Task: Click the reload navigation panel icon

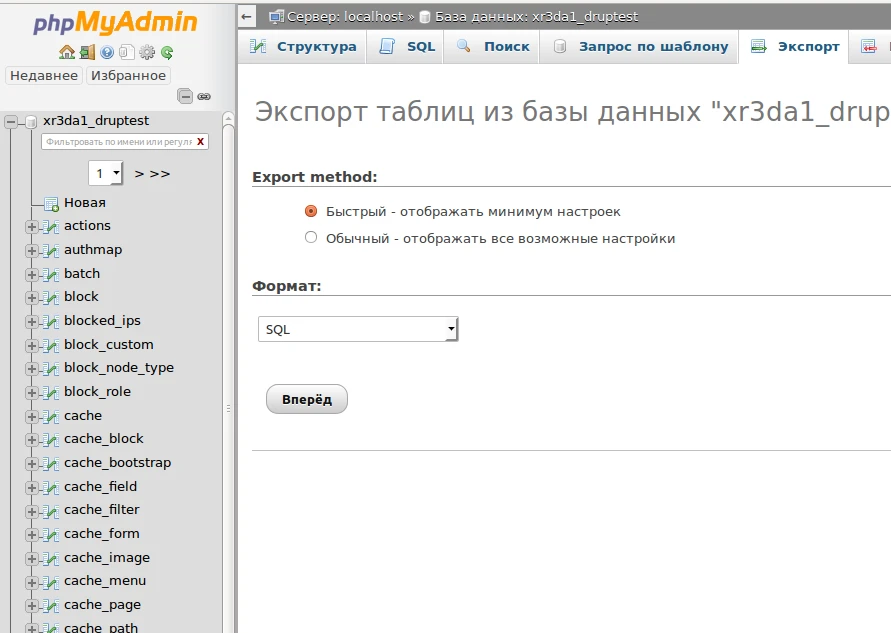Action: click(167, 50)
